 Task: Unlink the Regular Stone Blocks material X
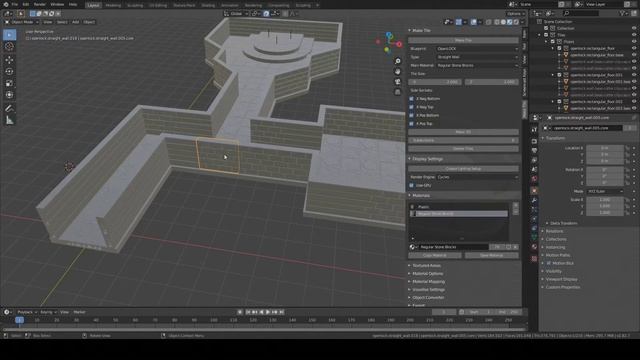point(516,247)
